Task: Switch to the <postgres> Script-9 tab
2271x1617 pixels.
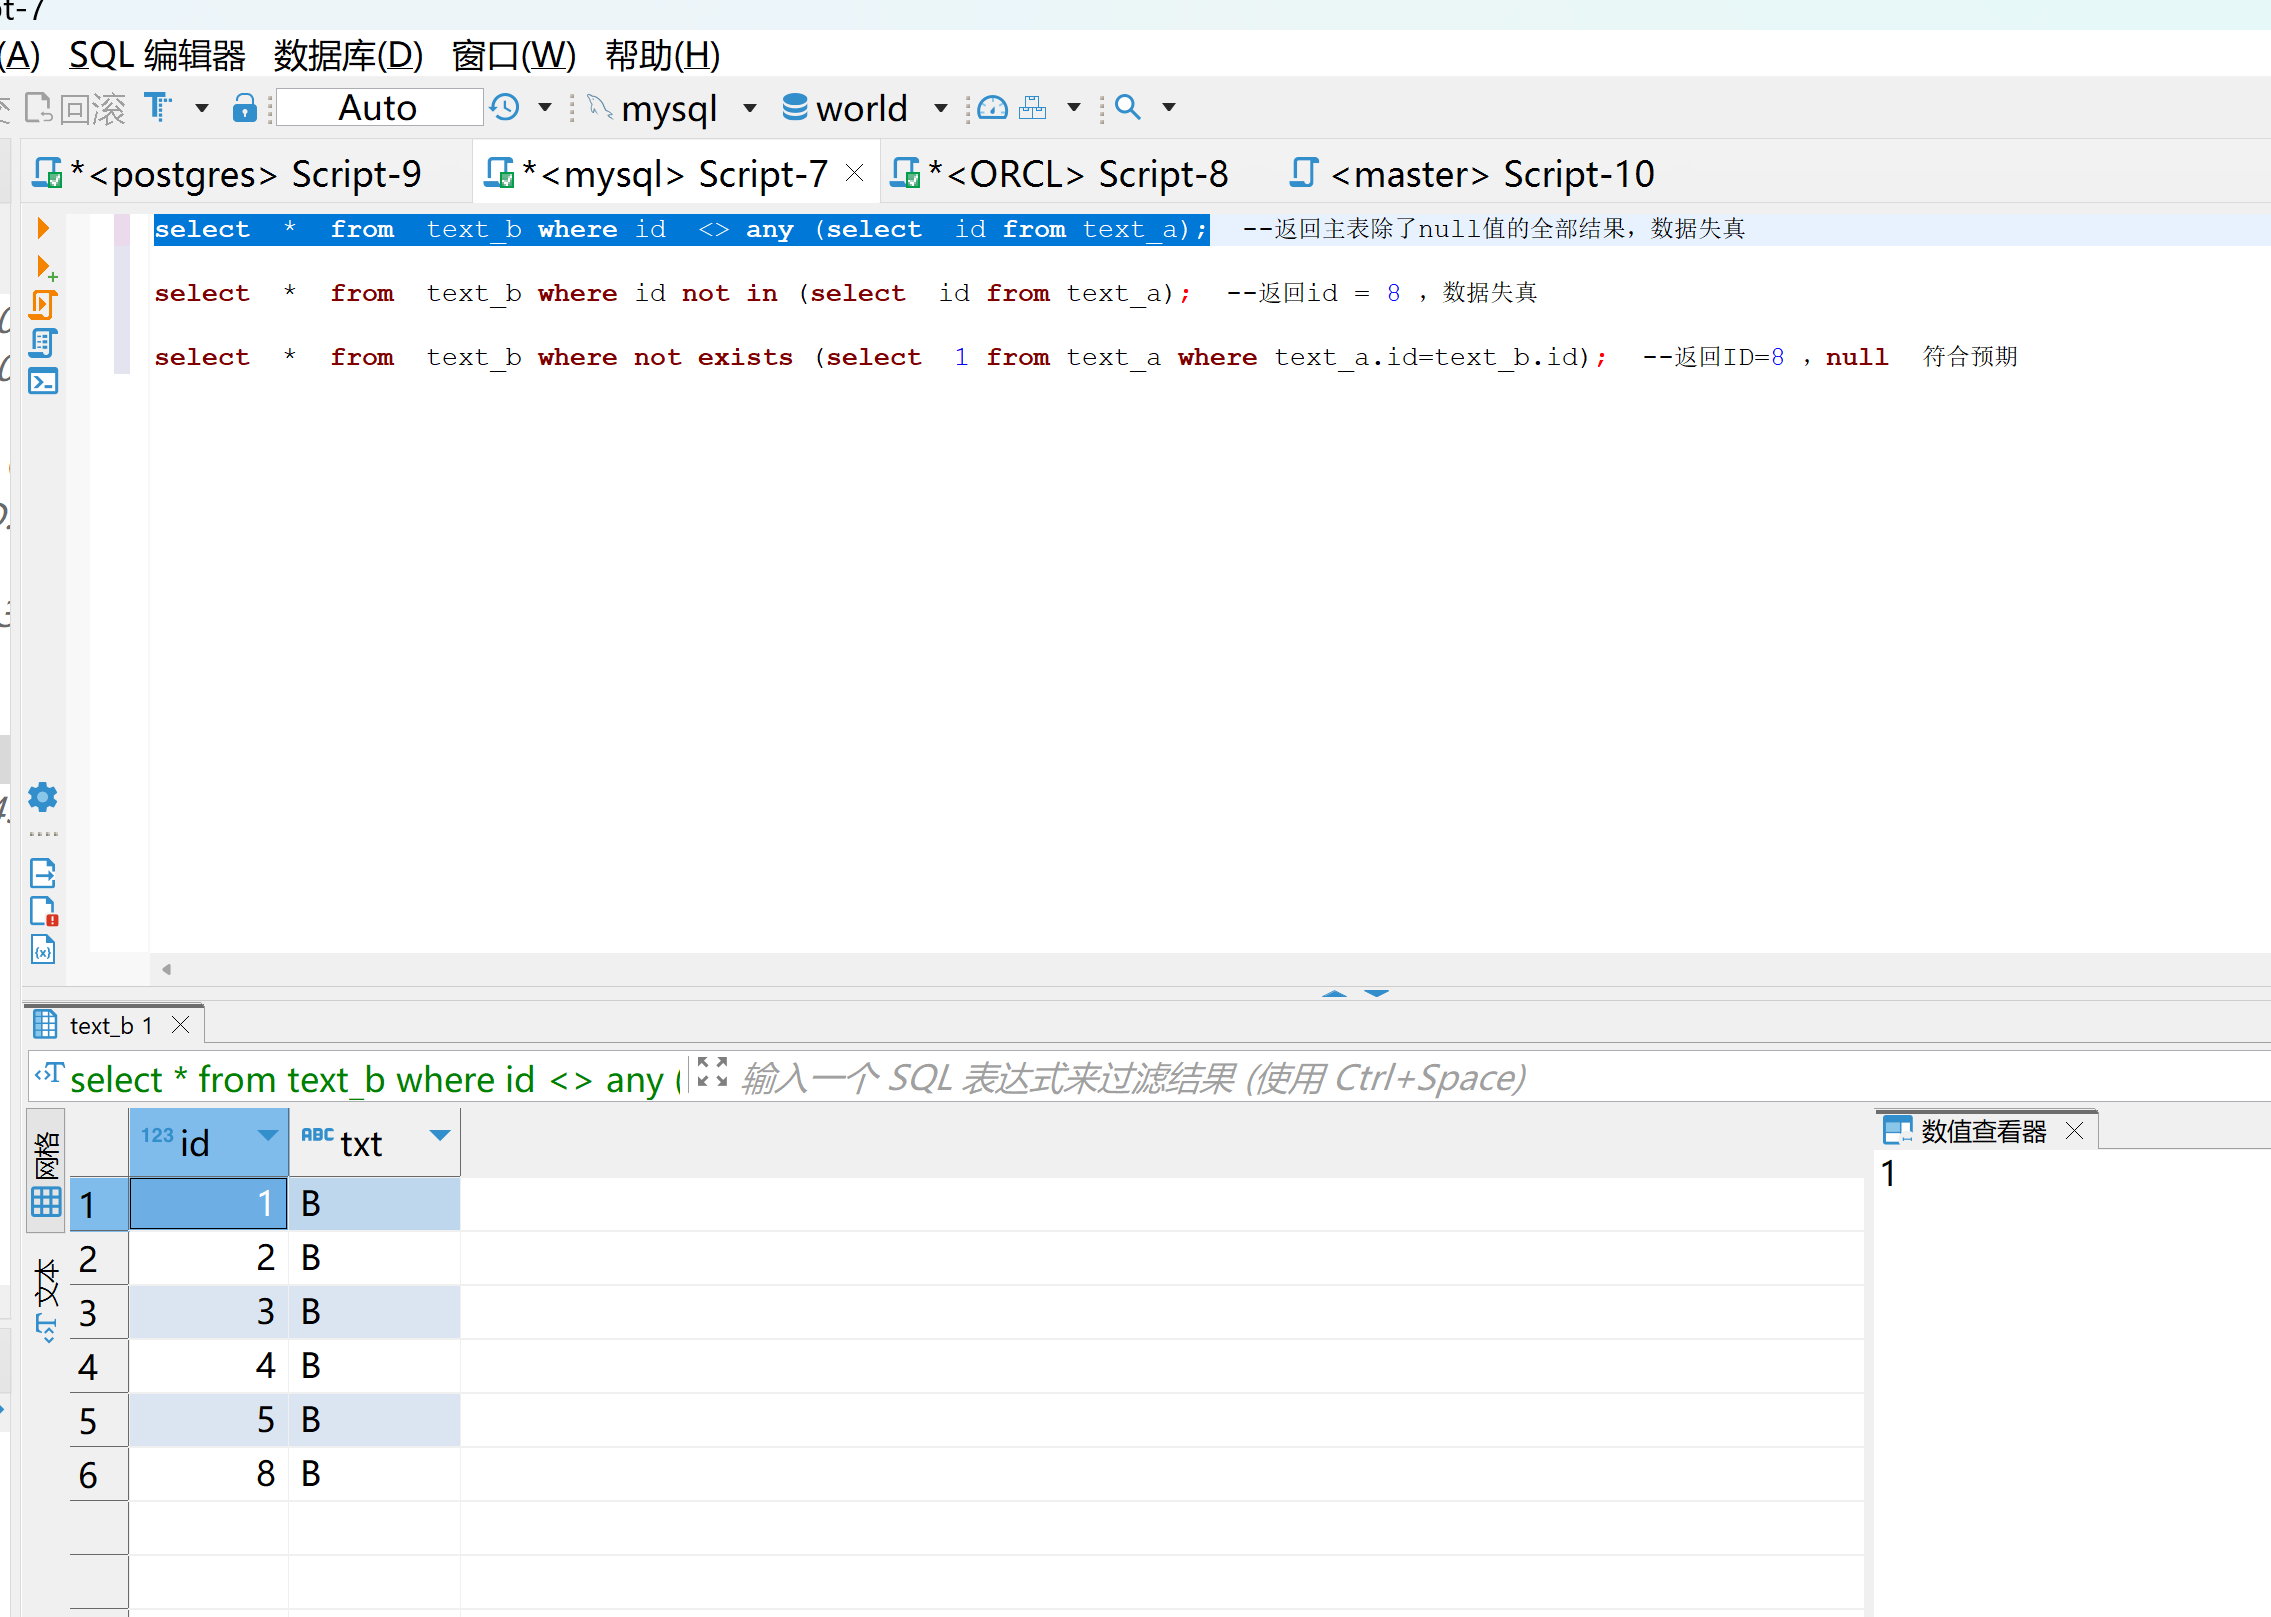Action: click(x=246, y=174)
